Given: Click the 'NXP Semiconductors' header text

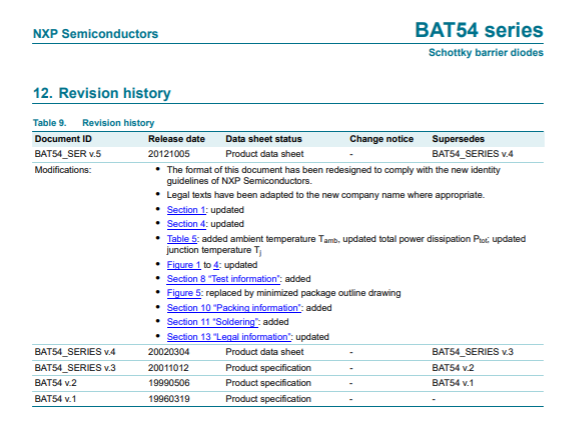Looking at the screenshot, I should point(95,34).
